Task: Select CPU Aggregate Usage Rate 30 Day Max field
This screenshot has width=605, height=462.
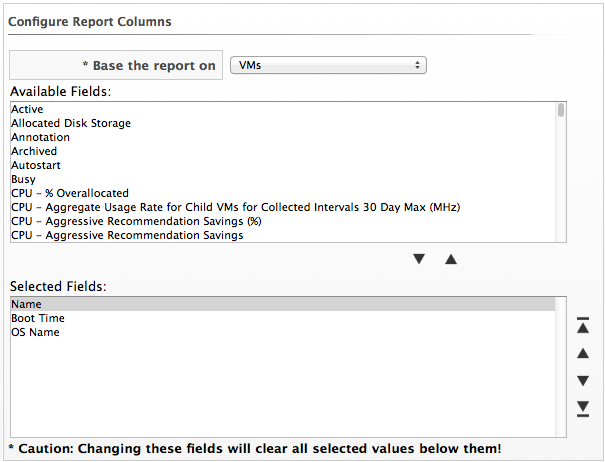Action: [x=235, y=207]
